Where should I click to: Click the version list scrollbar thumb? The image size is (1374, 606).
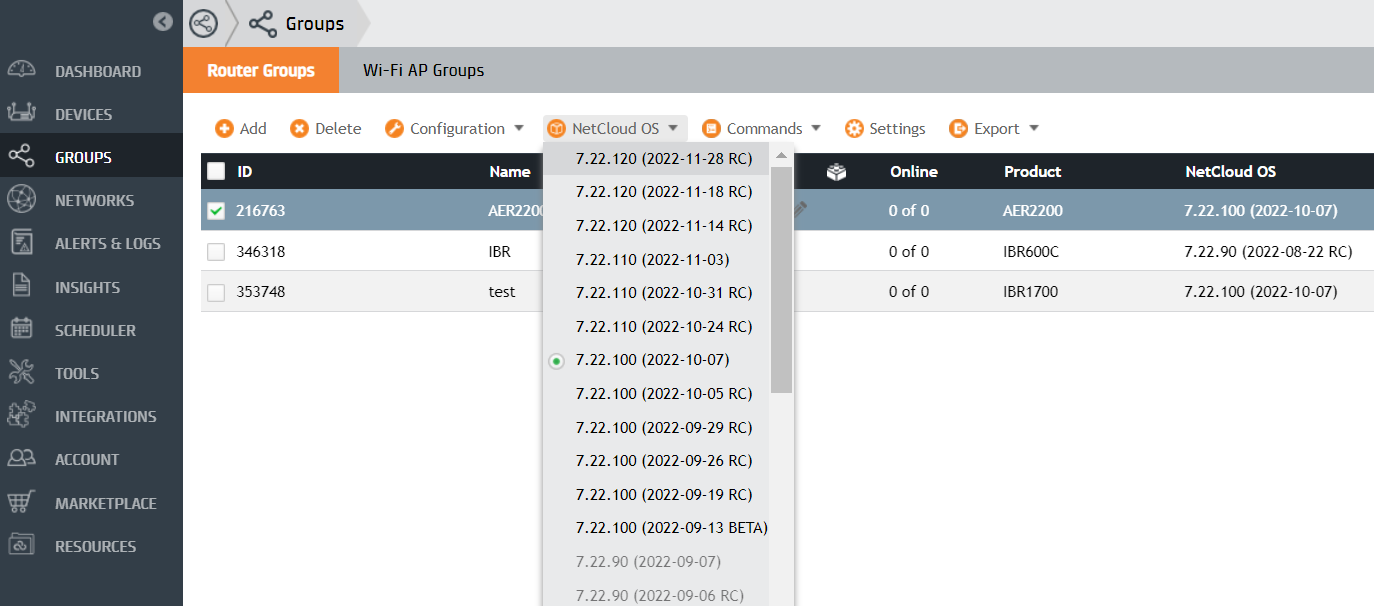[x=782, y=280]
